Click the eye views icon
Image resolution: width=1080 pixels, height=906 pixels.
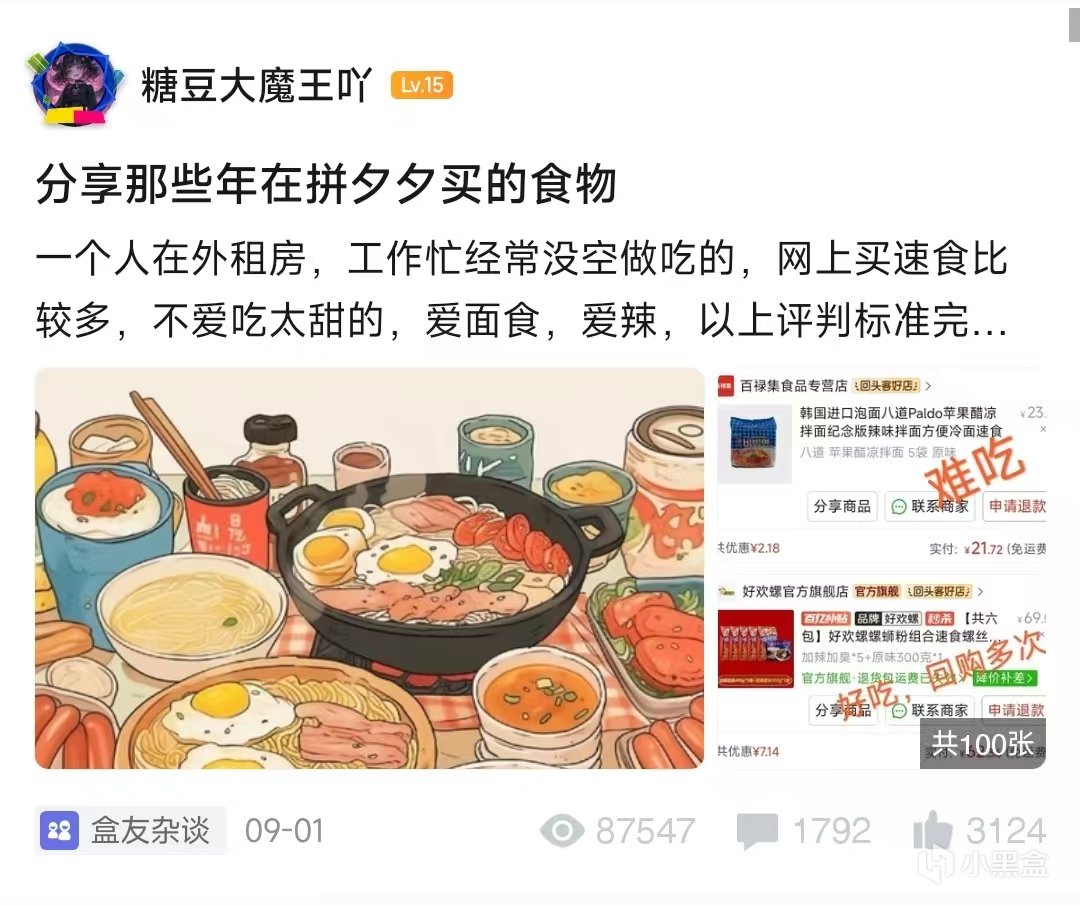563,830
